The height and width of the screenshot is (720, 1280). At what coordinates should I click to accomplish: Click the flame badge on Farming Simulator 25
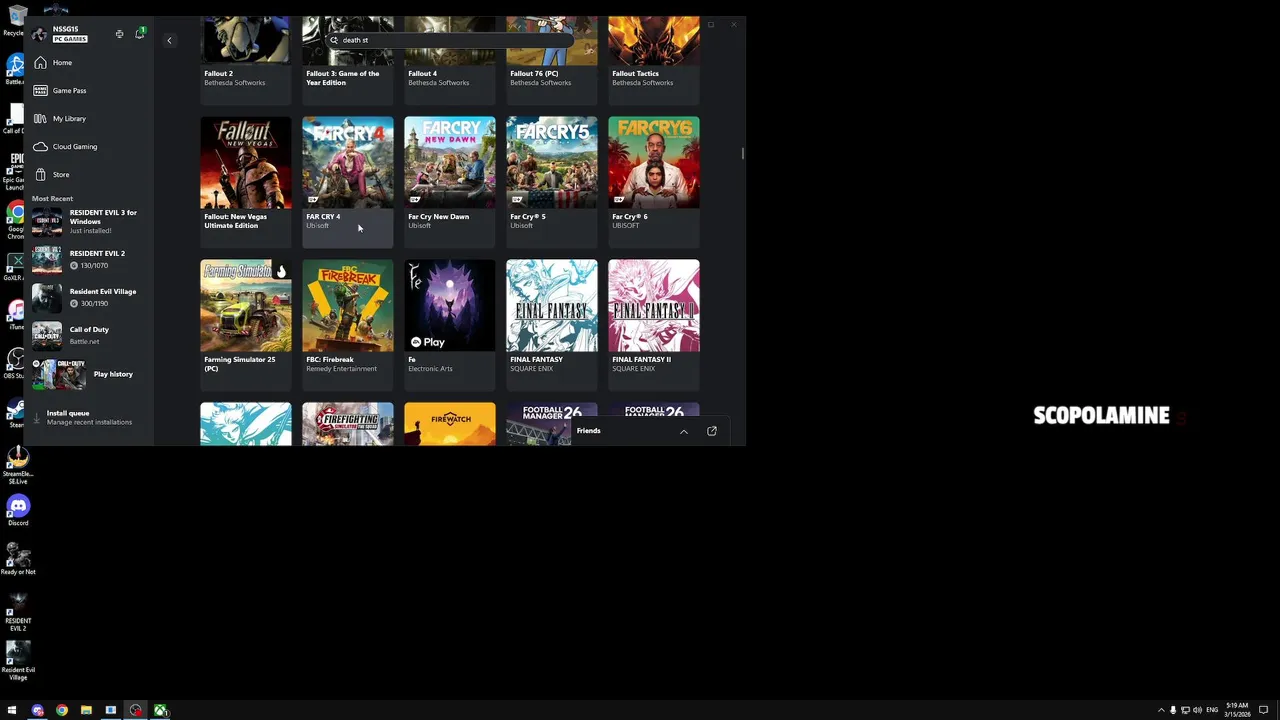pyautogui.click(x=281, y=271)
